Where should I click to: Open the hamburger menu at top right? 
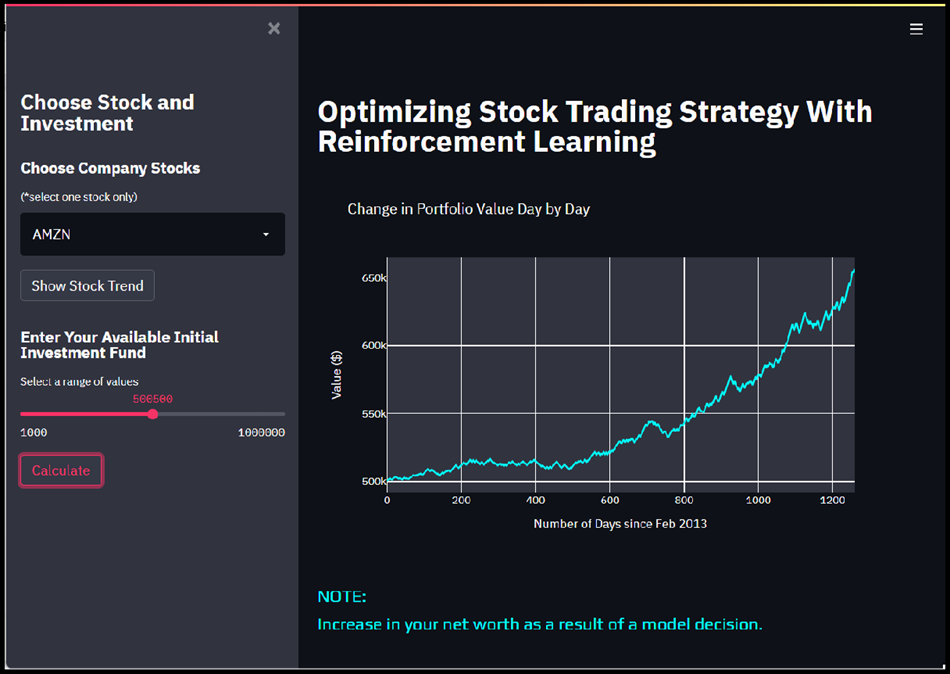tap(916, 28)
